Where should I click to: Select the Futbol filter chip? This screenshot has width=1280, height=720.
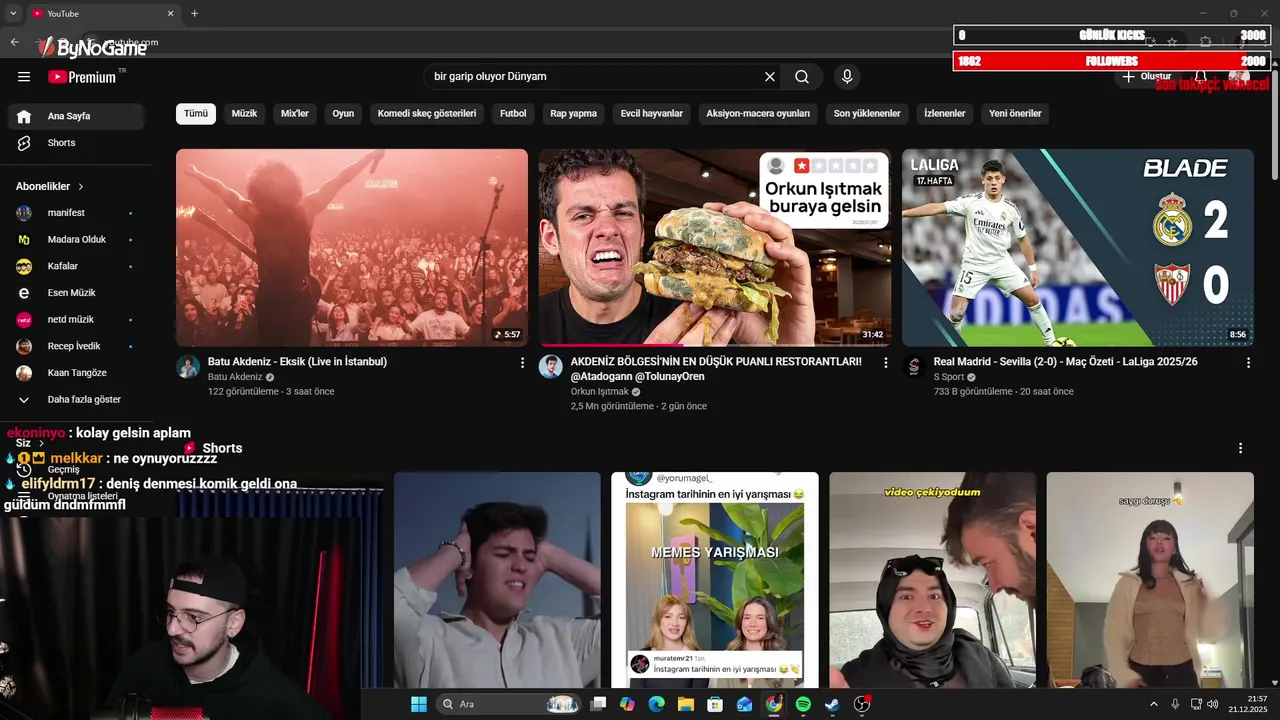tap(513, 114)
